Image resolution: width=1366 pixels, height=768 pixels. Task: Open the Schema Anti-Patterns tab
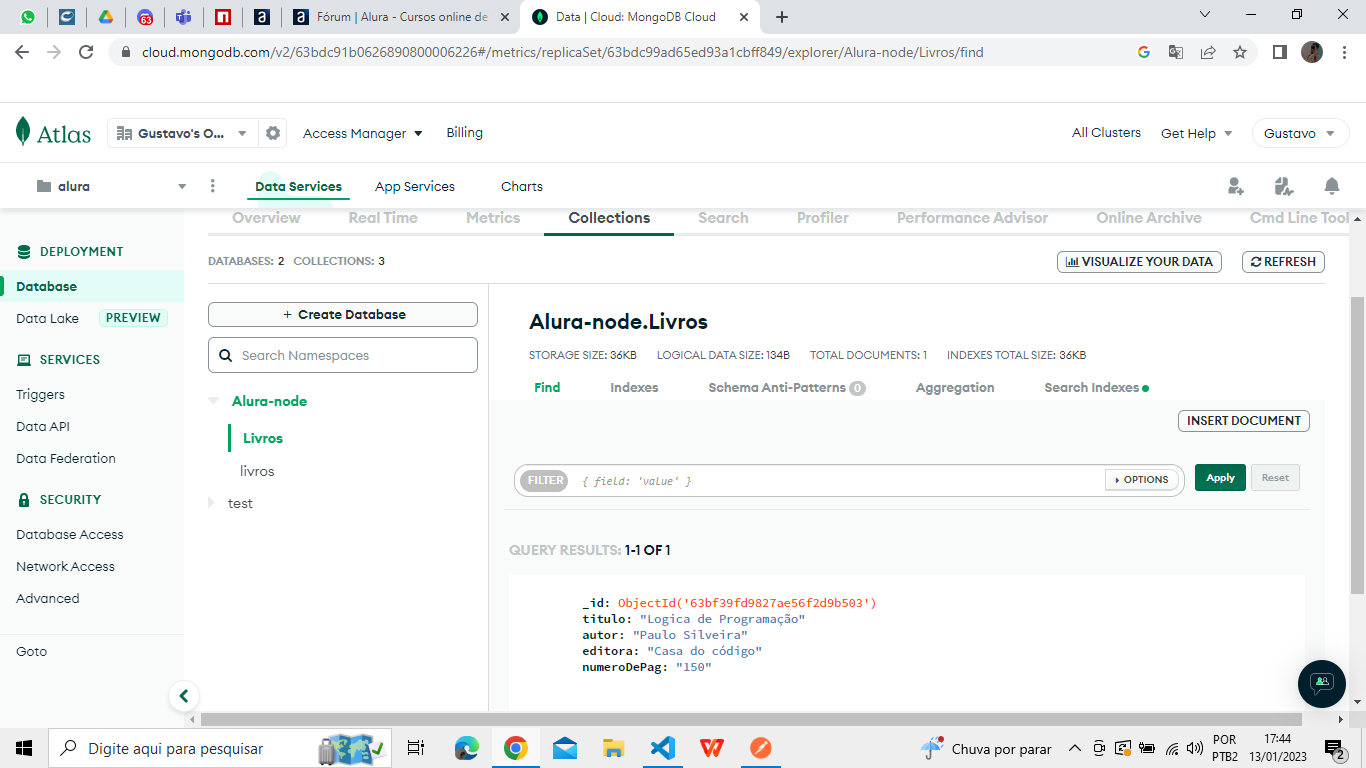tap(786, 387)
